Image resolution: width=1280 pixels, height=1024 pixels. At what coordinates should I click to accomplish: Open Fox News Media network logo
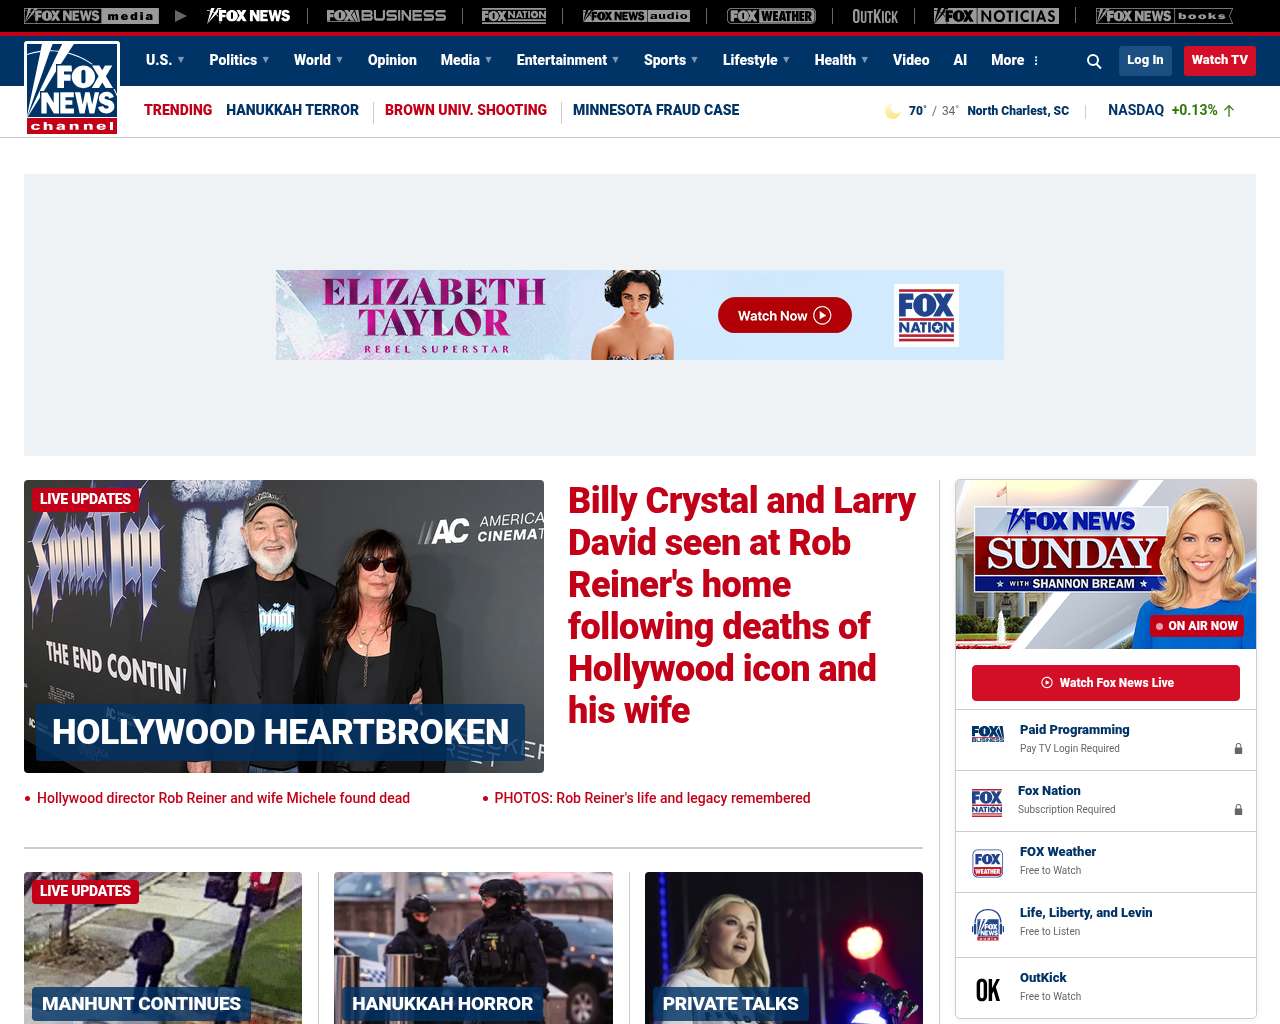[x=91, y=16]
